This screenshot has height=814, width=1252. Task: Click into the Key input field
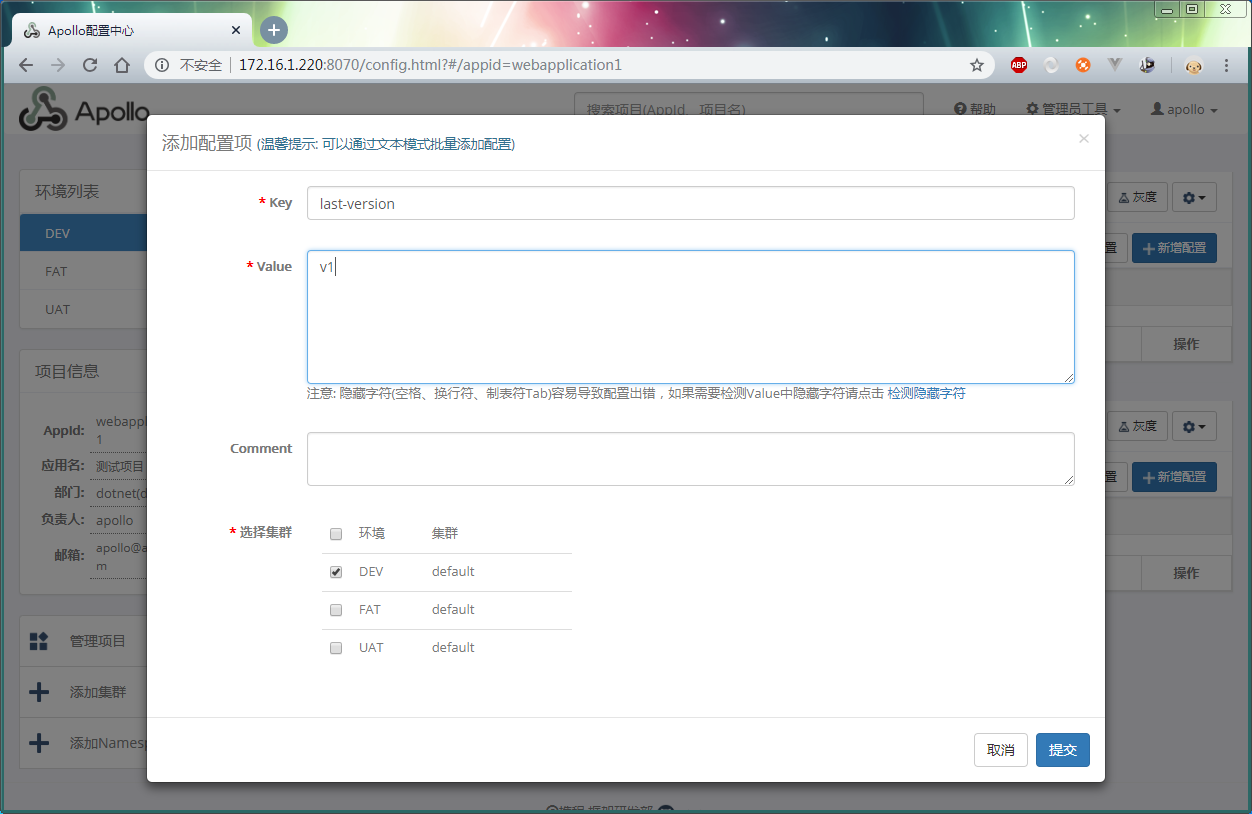click(x=690, y=203)
